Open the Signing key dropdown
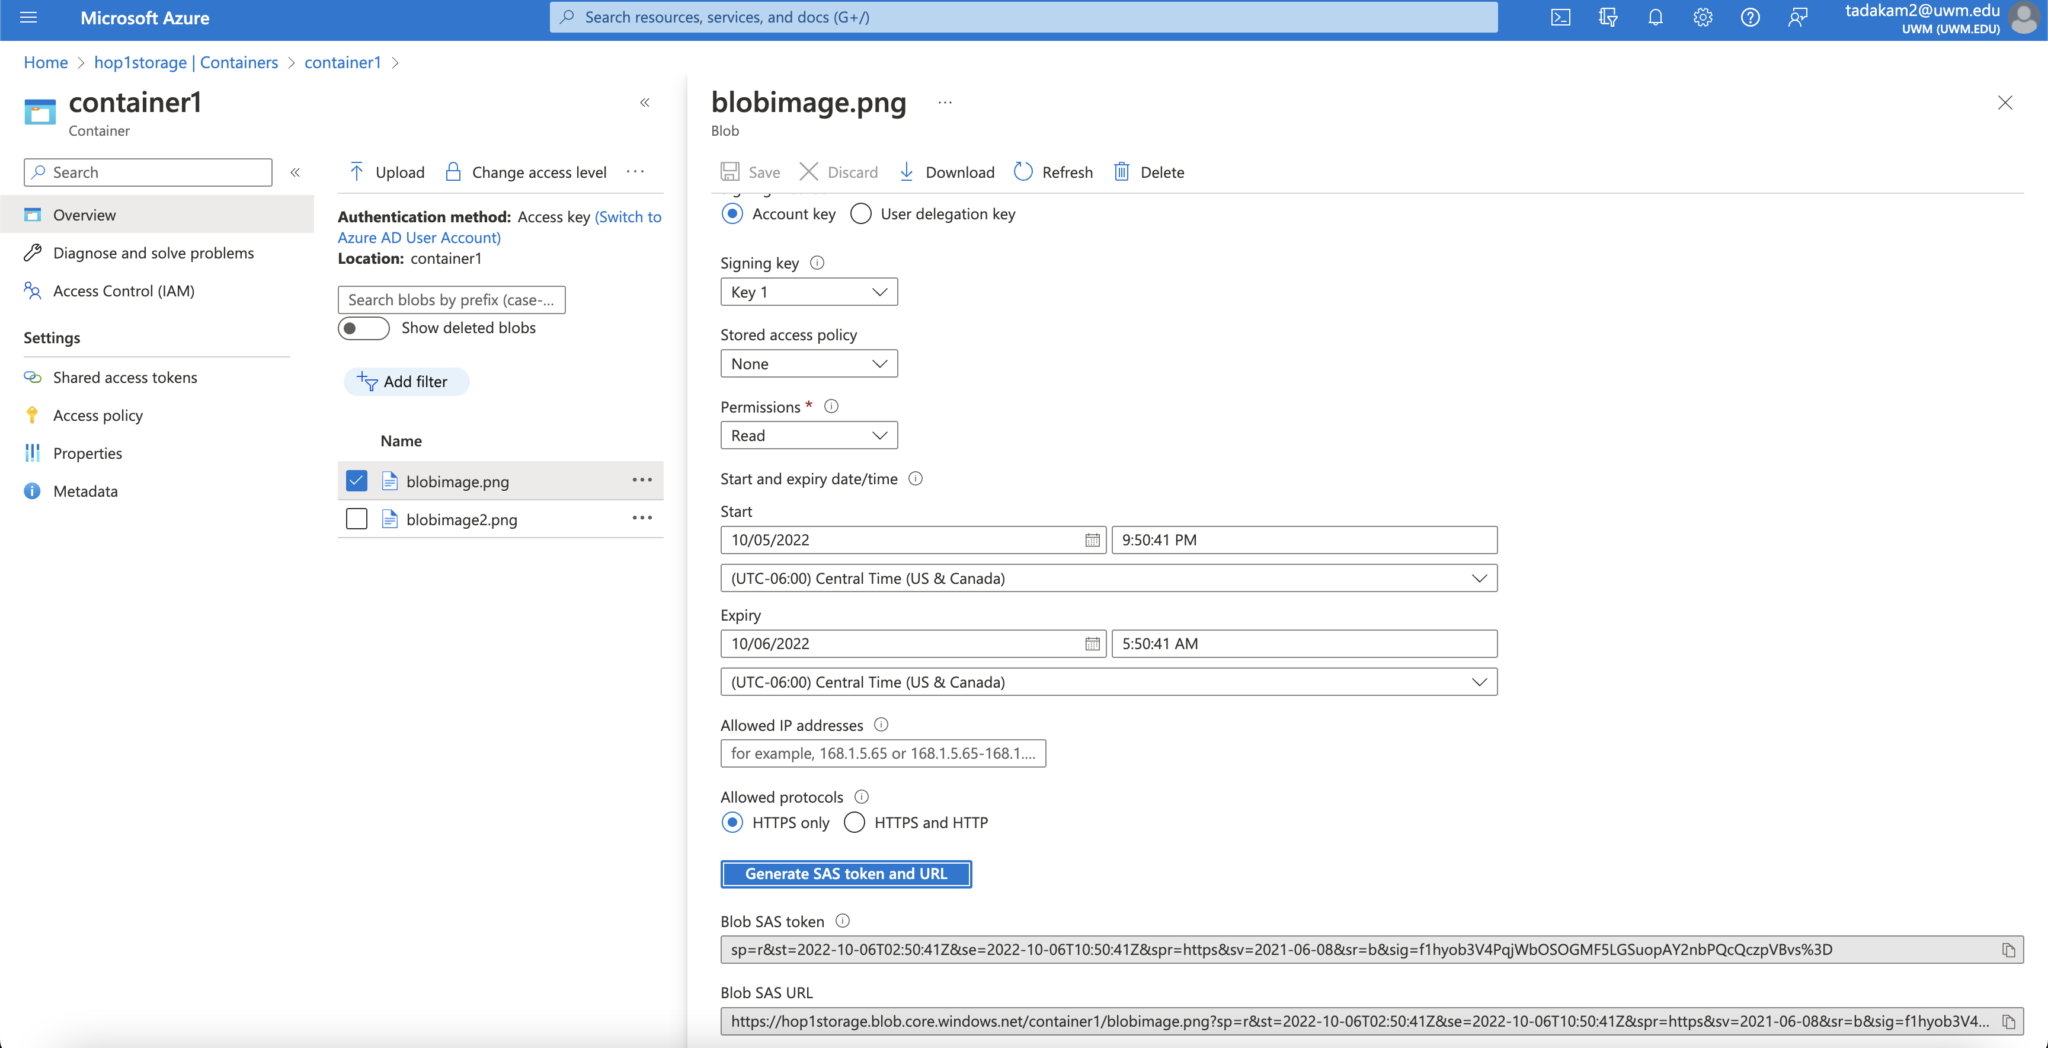The height and width of the screenshot is (1048, 2048). (808, 291)
